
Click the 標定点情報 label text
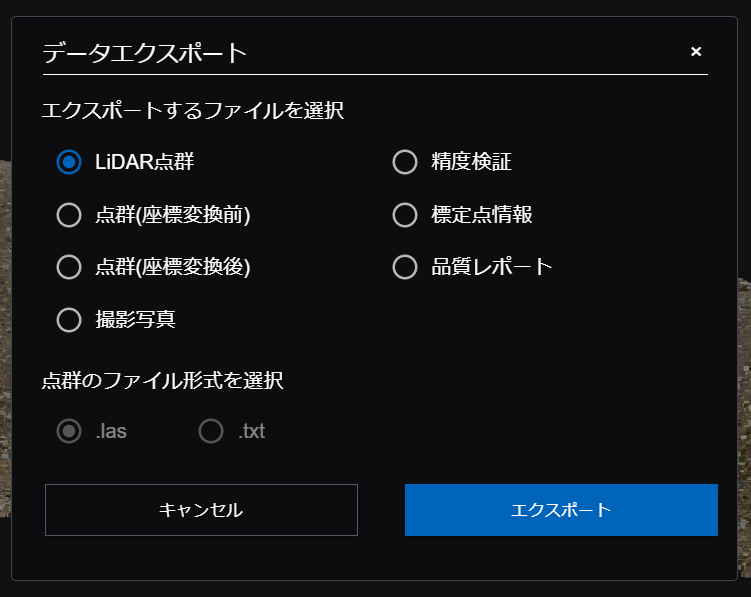tap(482, 215)
